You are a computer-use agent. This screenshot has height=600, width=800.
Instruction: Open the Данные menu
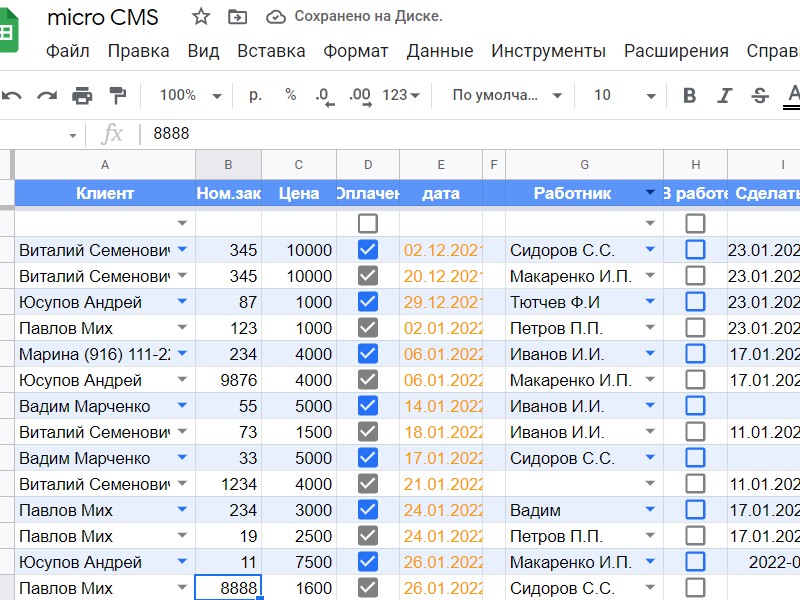pos(440,51)
